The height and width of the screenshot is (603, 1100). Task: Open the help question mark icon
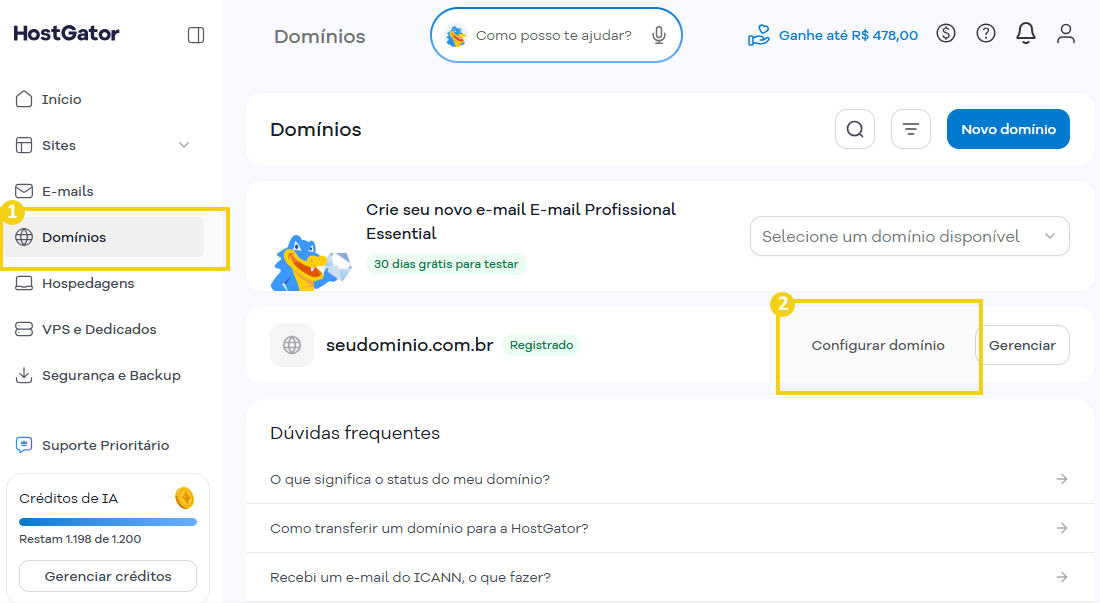pyautogui.click(x=986, y=33)
